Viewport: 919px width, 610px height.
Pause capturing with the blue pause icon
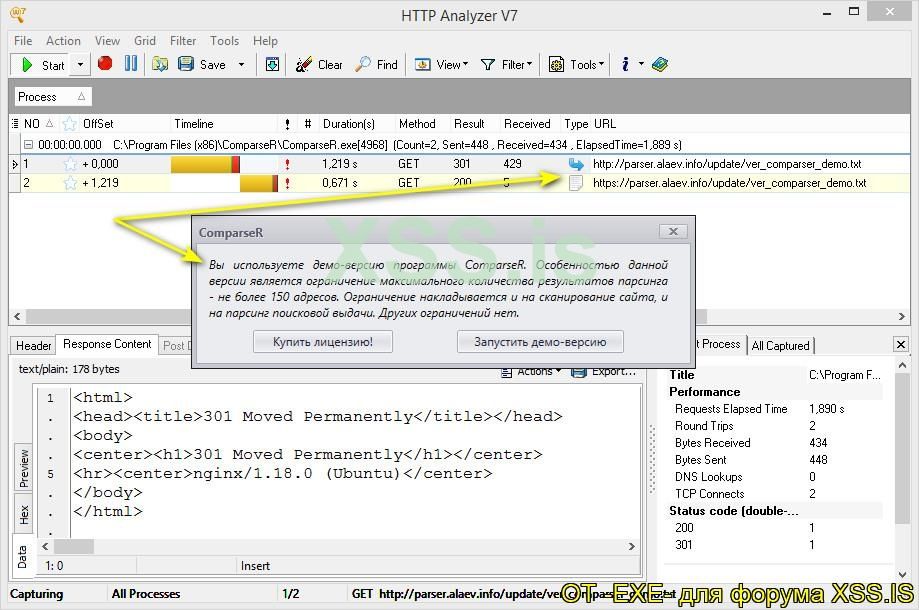(131, 63)
